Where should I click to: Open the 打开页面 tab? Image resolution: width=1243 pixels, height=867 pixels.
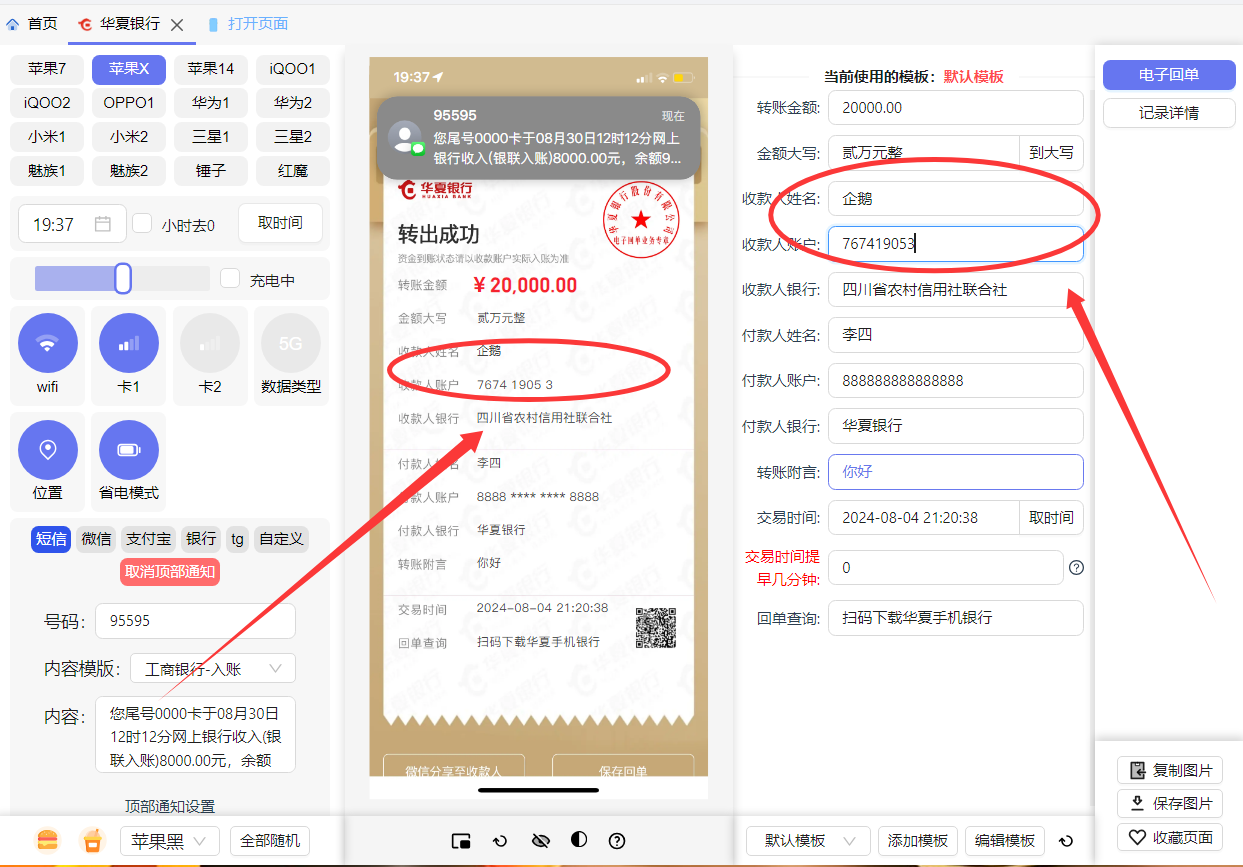[x=247, y=24]
